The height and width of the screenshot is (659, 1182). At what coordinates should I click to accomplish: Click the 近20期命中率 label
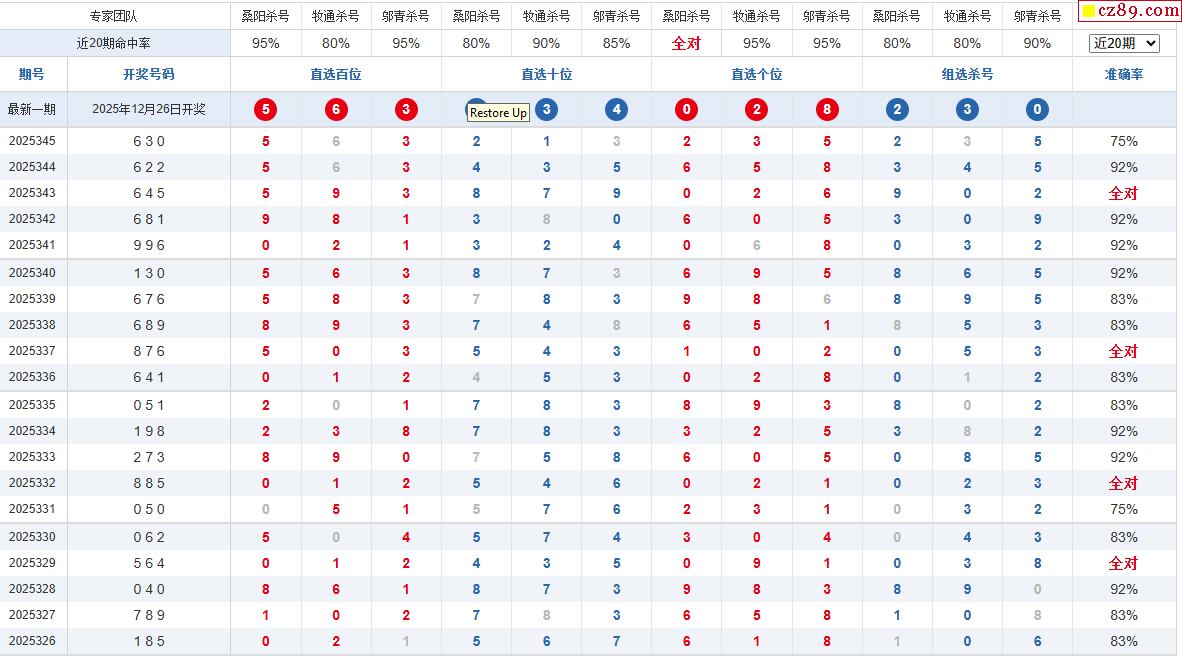(114, 43)
